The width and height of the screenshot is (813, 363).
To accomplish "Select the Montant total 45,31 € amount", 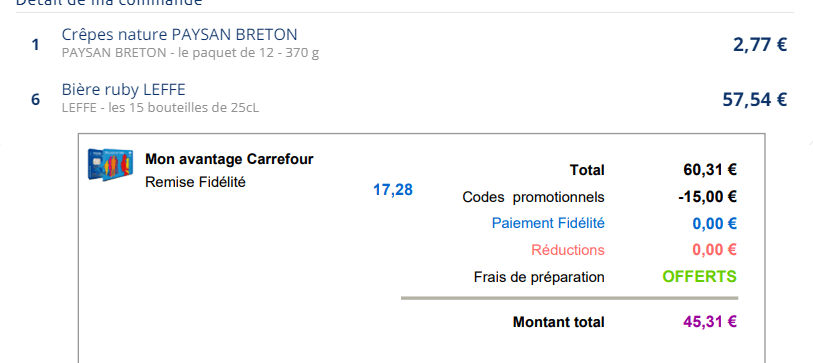I will click(x=710, y=322).
